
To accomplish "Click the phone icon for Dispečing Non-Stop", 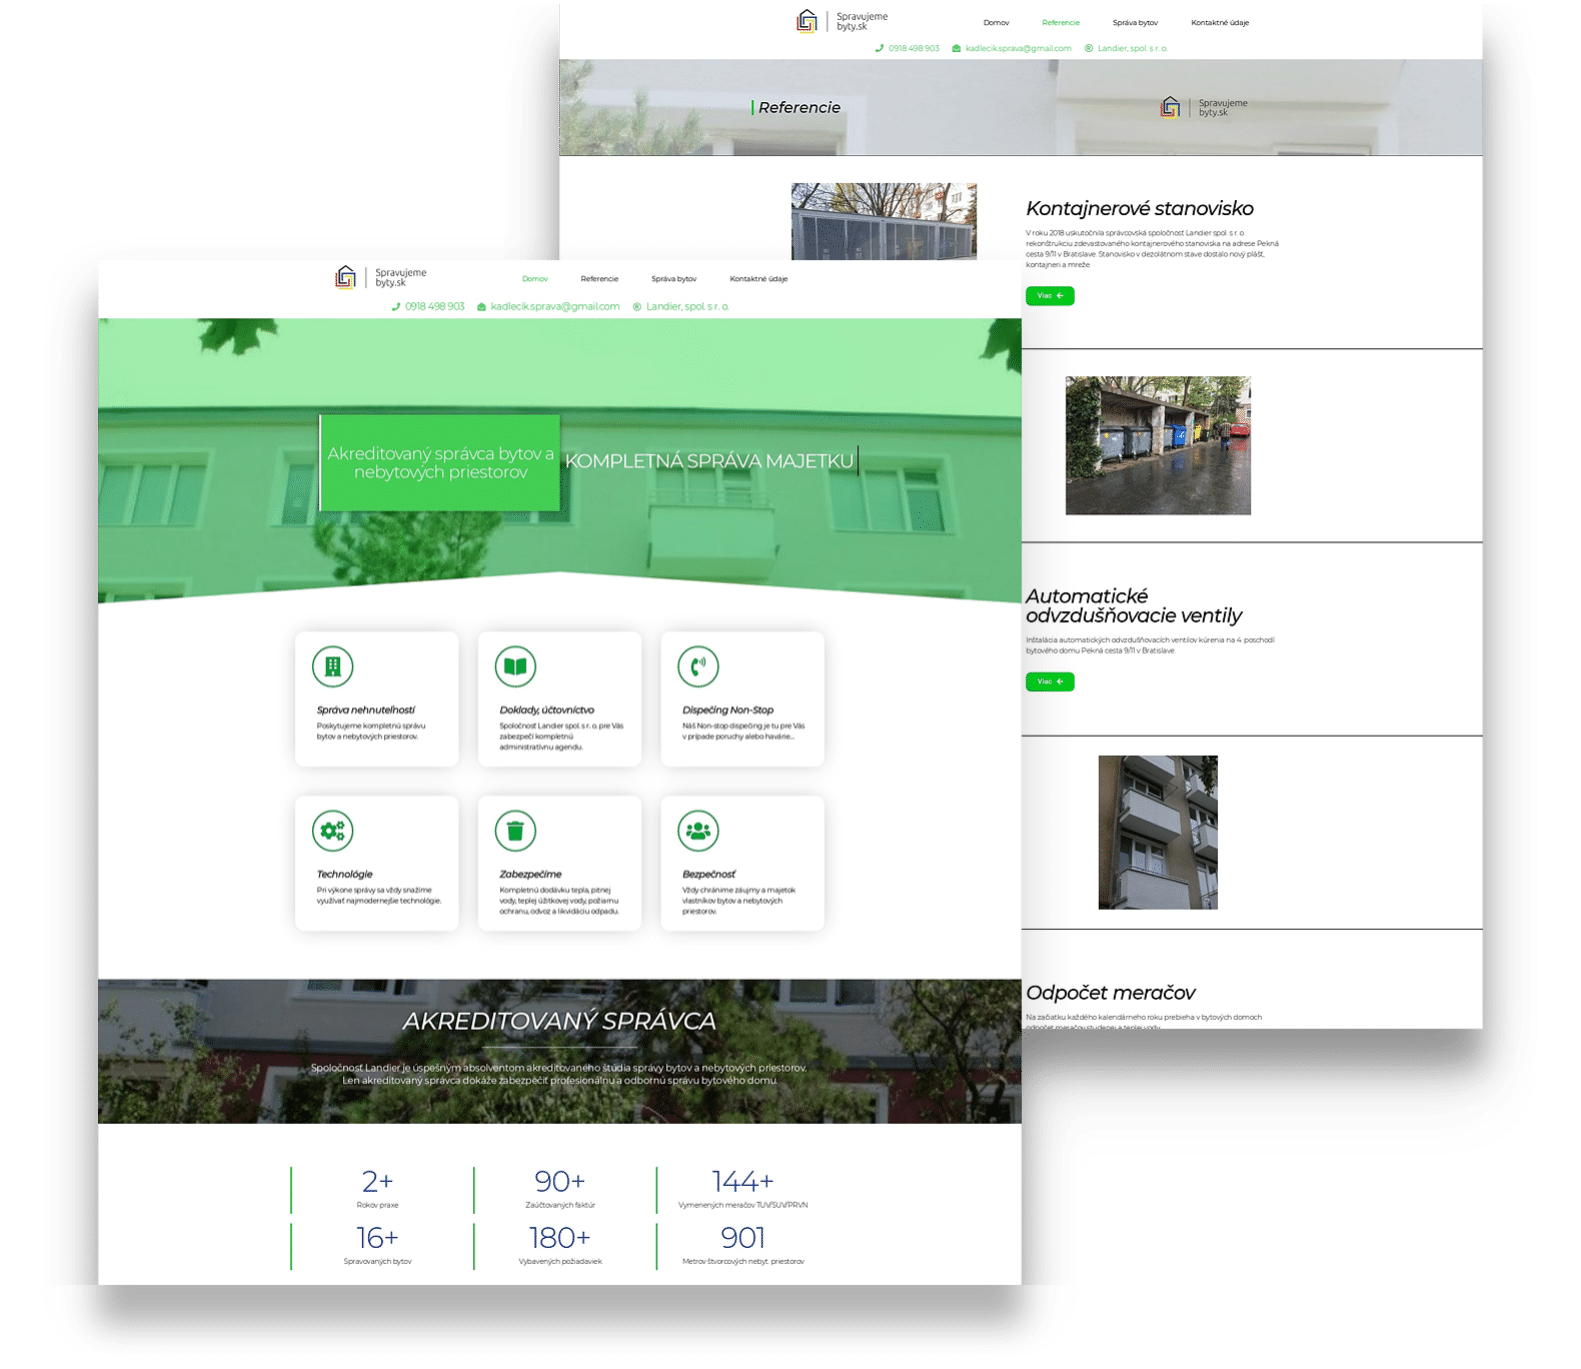I will pos(698,666).
